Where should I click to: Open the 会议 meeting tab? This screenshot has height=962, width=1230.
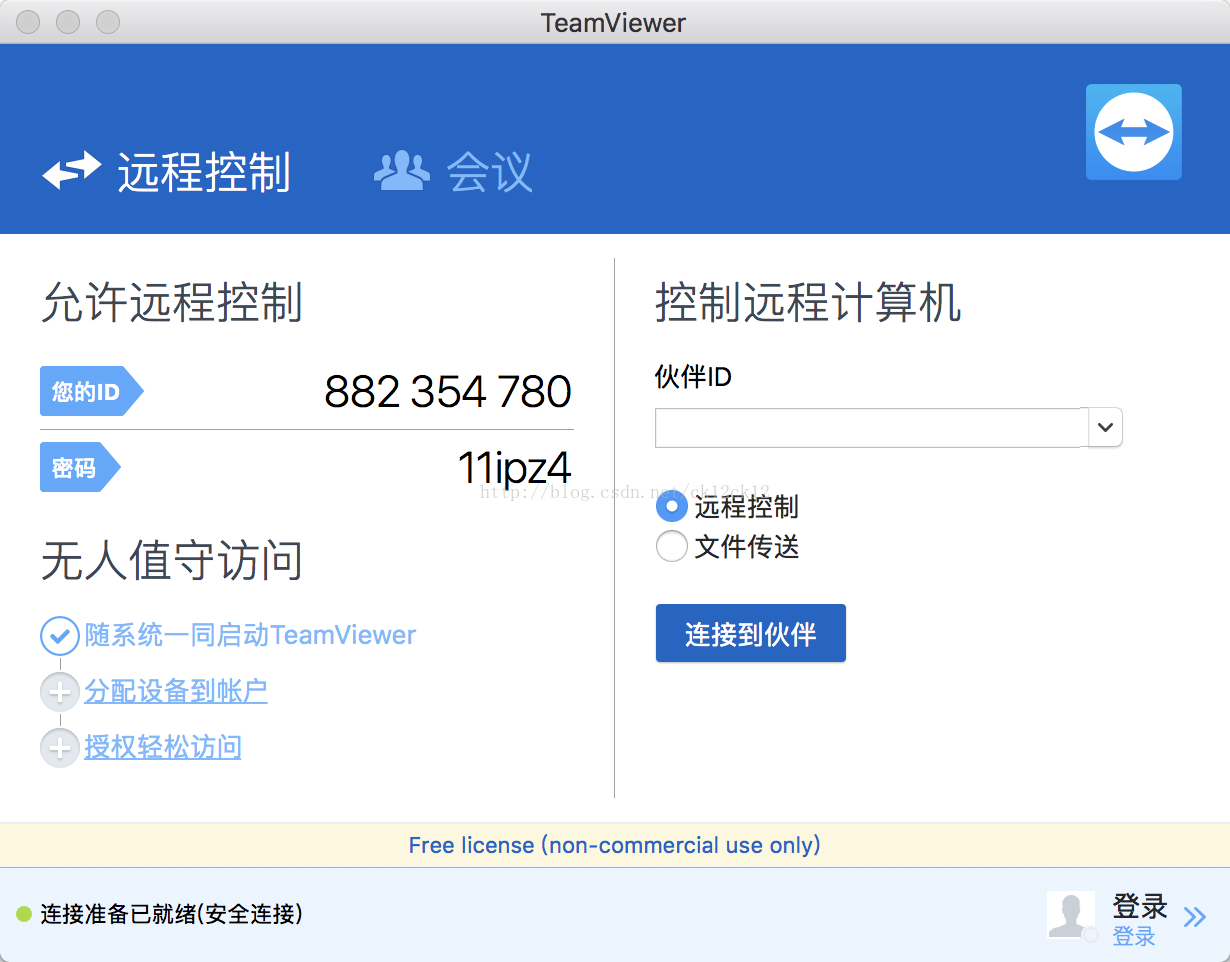click(453, 172)
